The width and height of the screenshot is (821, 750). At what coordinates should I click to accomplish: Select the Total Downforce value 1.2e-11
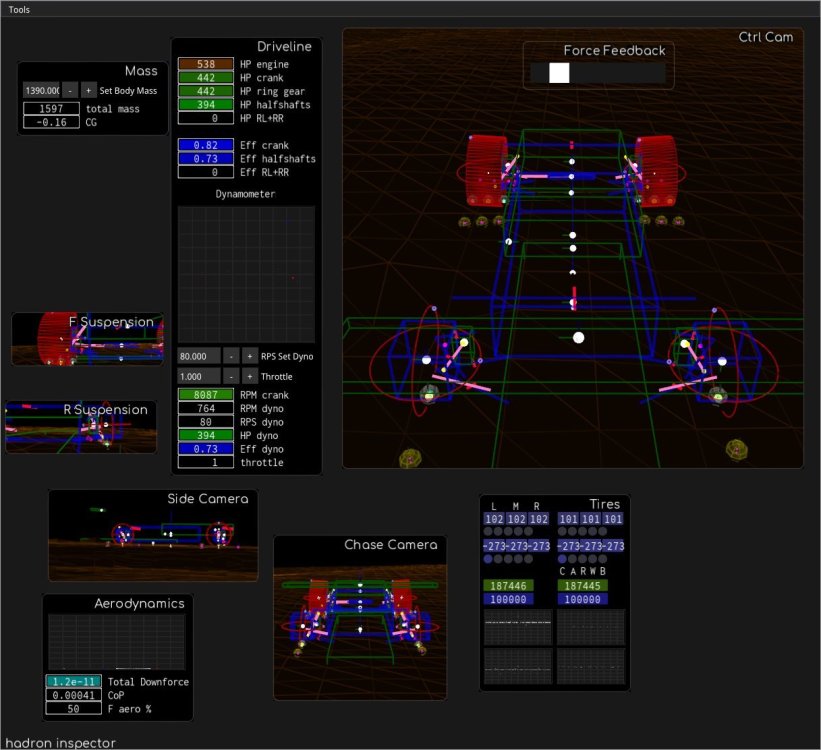click(x=74, y=681)
